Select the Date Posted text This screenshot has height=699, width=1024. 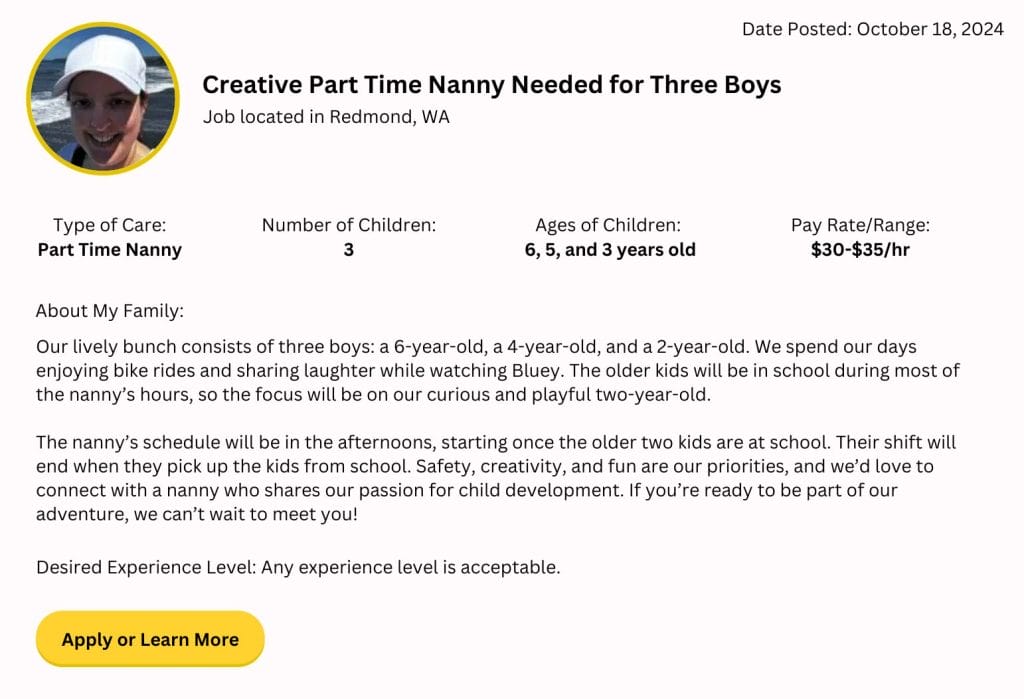click(x=871, y=29)
